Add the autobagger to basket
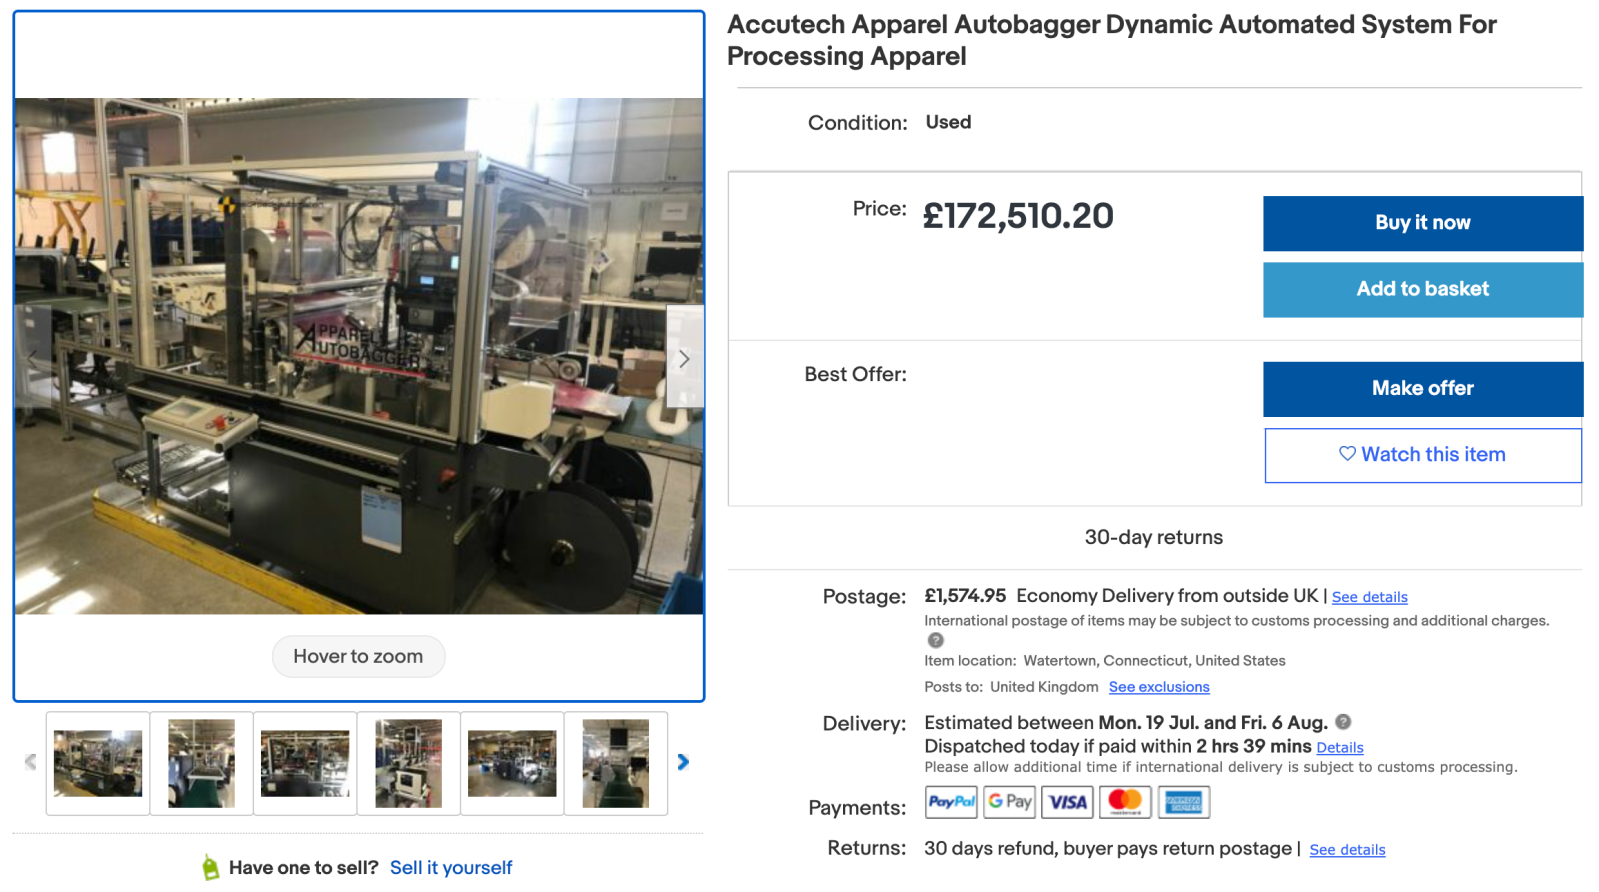Viewport: 1599px width, 892px height. point(1422,290)
